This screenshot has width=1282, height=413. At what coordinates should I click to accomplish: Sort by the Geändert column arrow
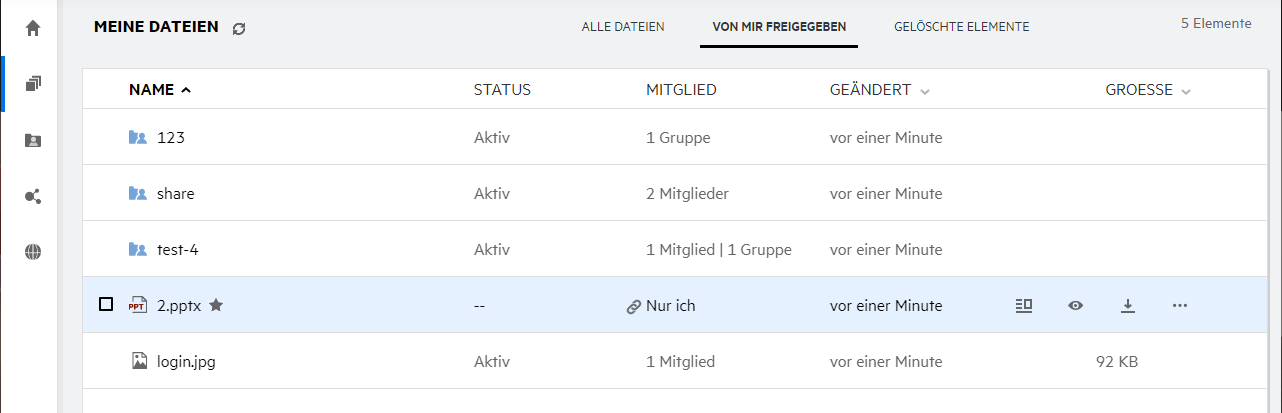pos(925,91)
